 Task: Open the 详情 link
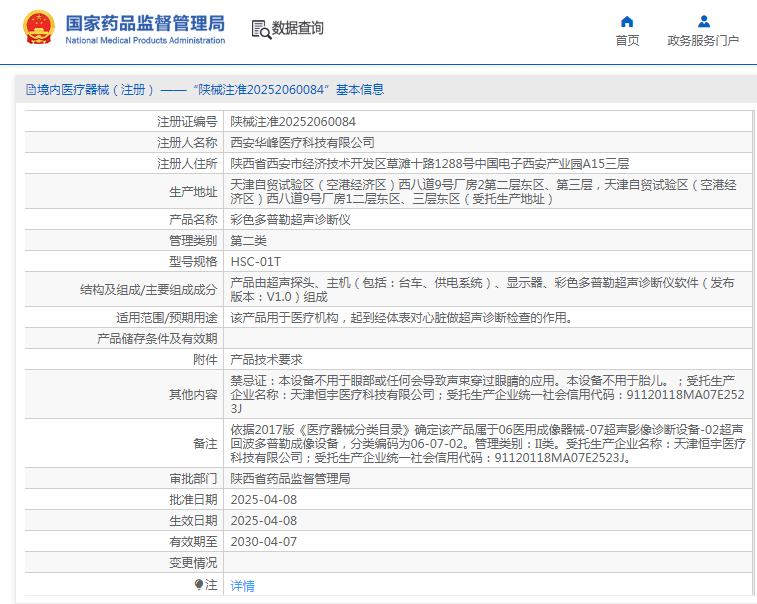(x=242, y=586)
